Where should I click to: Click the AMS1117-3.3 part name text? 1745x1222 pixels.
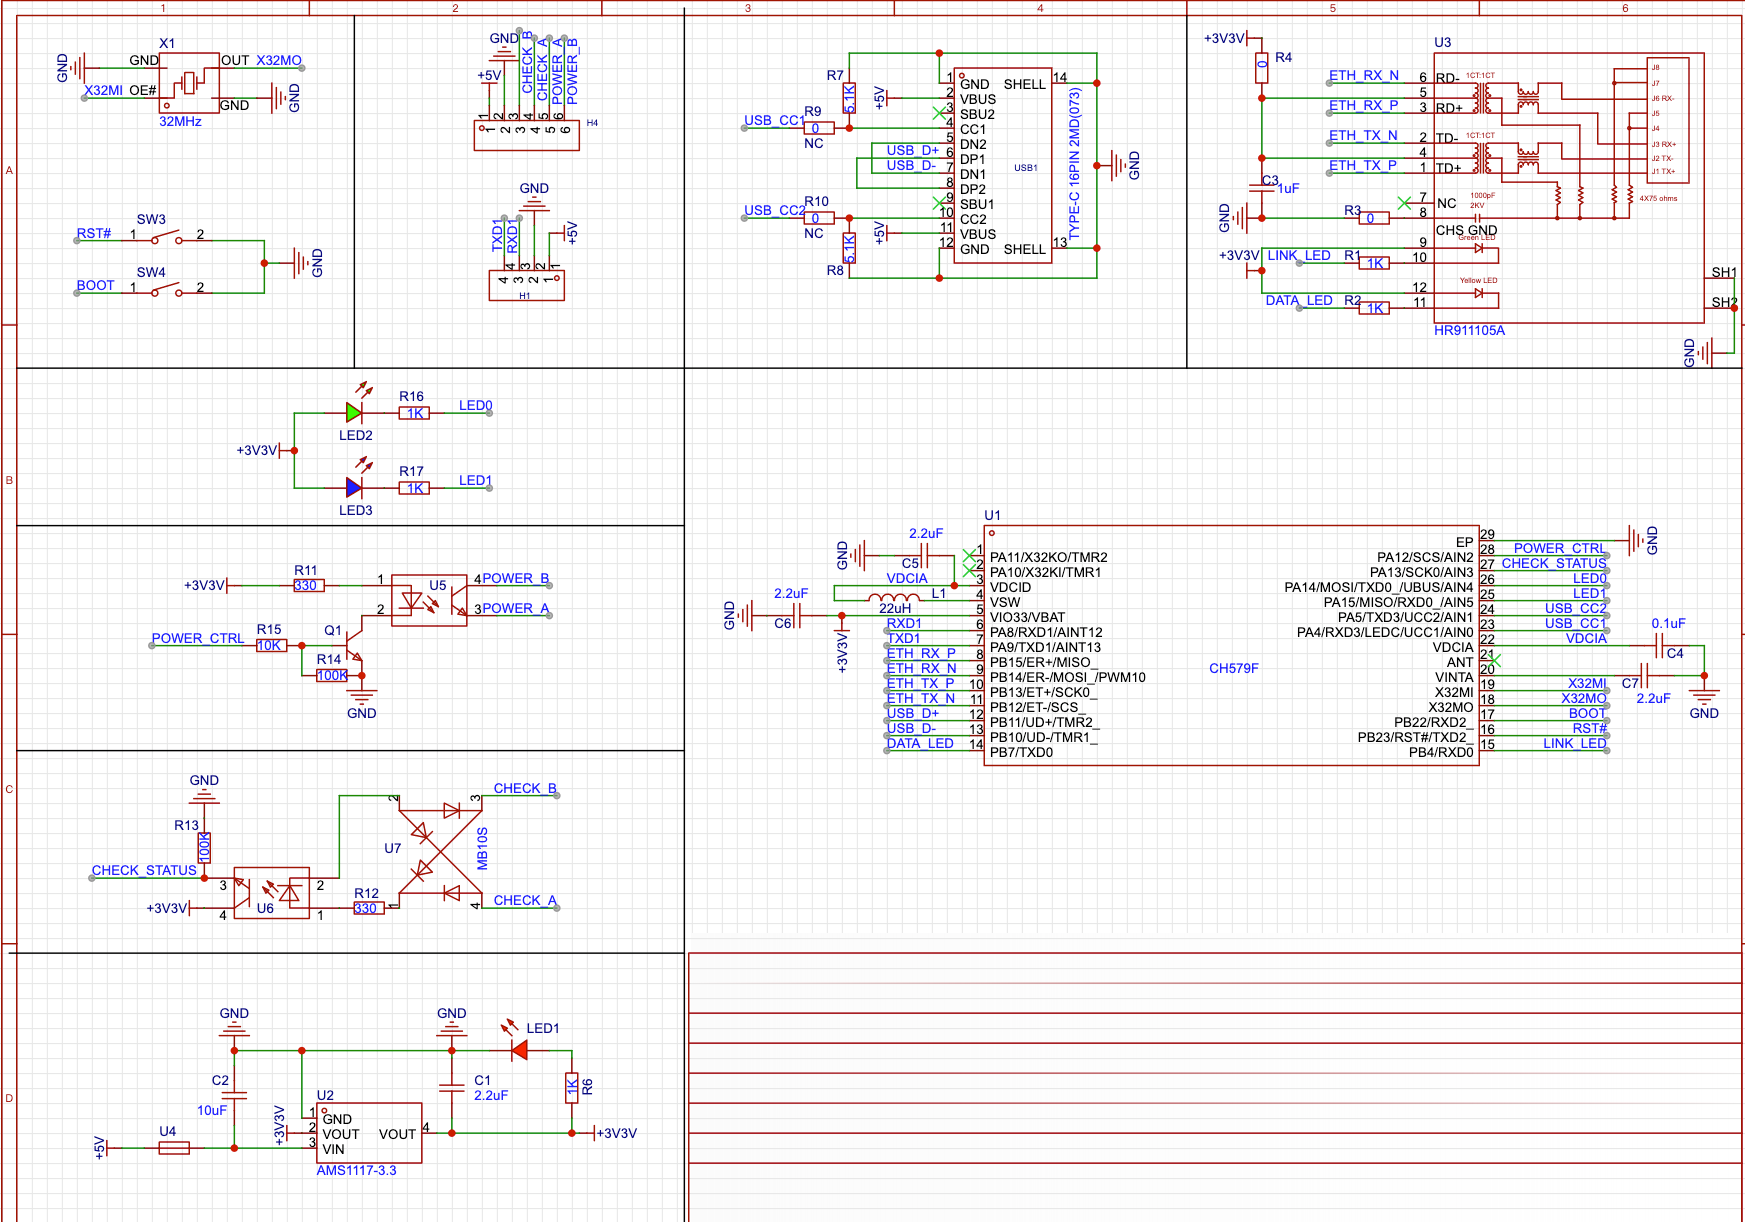(x=356, y=1170)
